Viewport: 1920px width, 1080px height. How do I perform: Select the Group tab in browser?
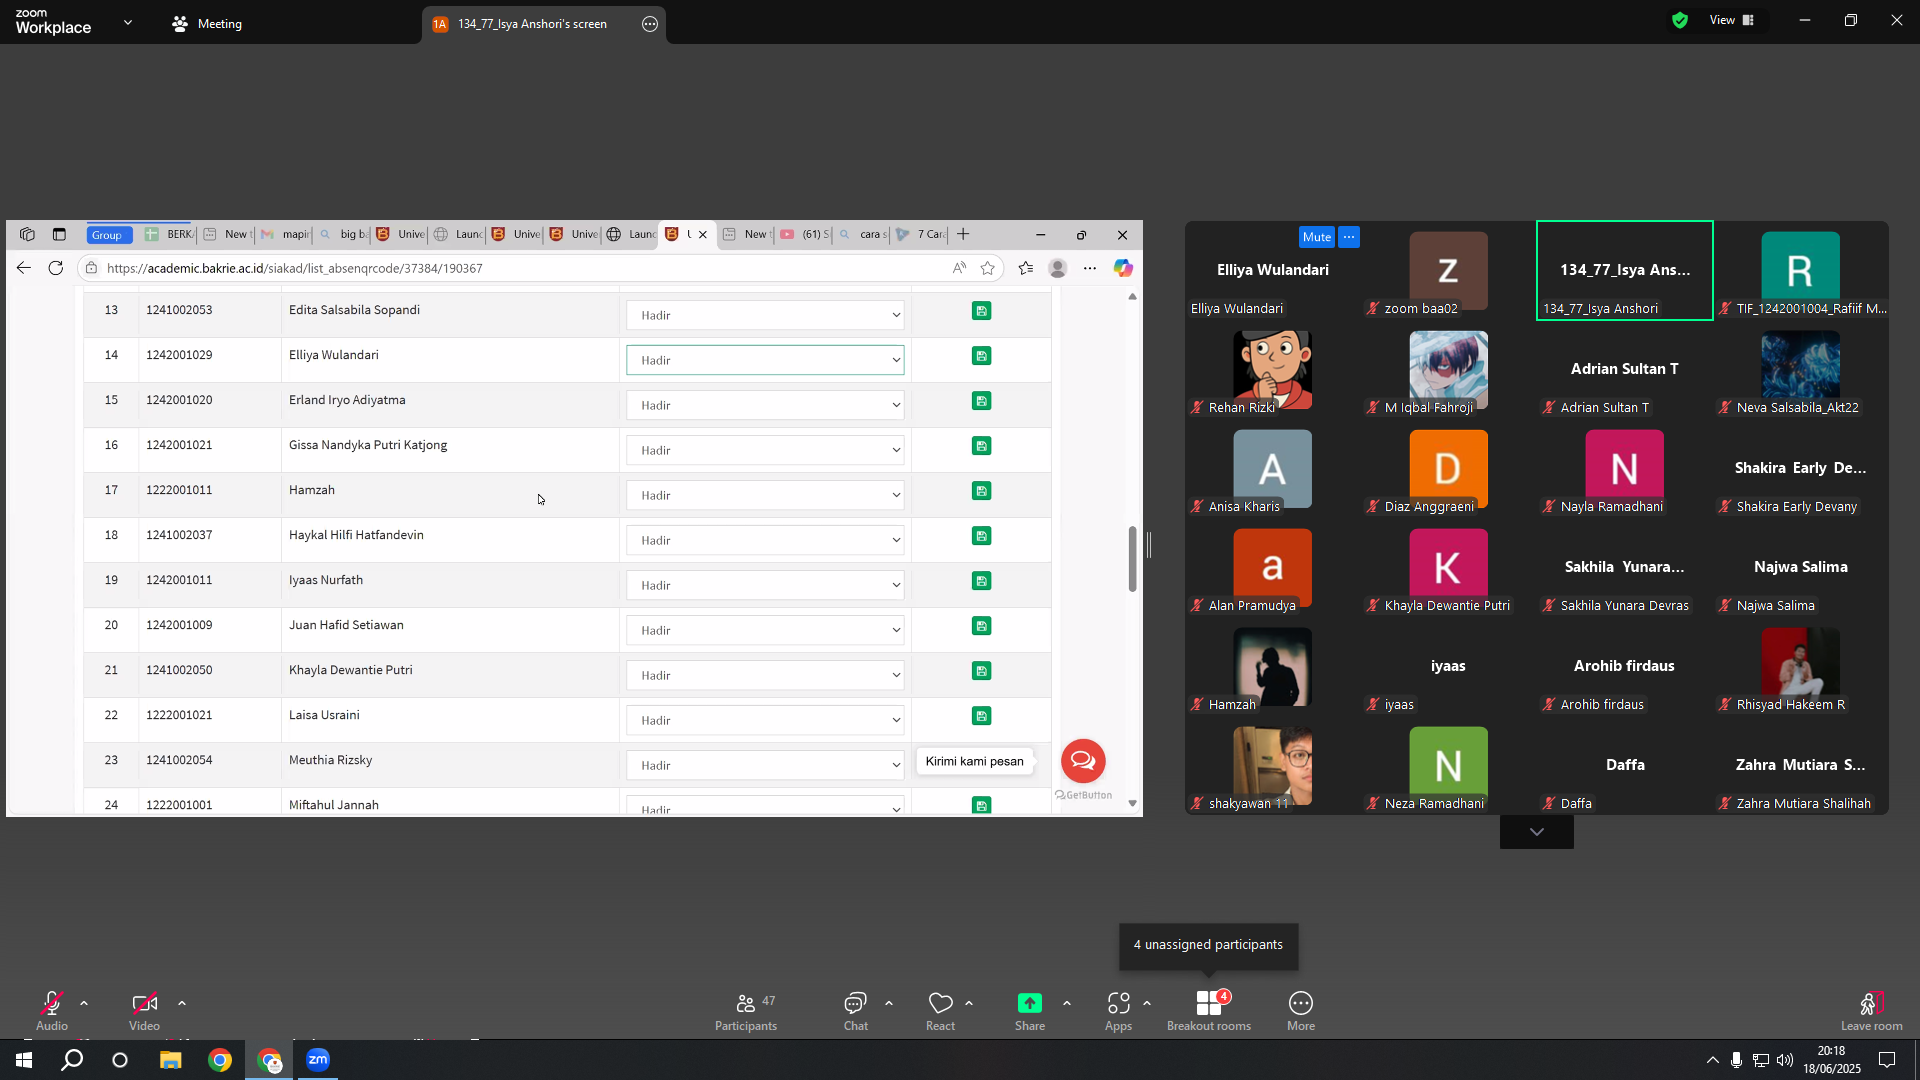point(108,235)
